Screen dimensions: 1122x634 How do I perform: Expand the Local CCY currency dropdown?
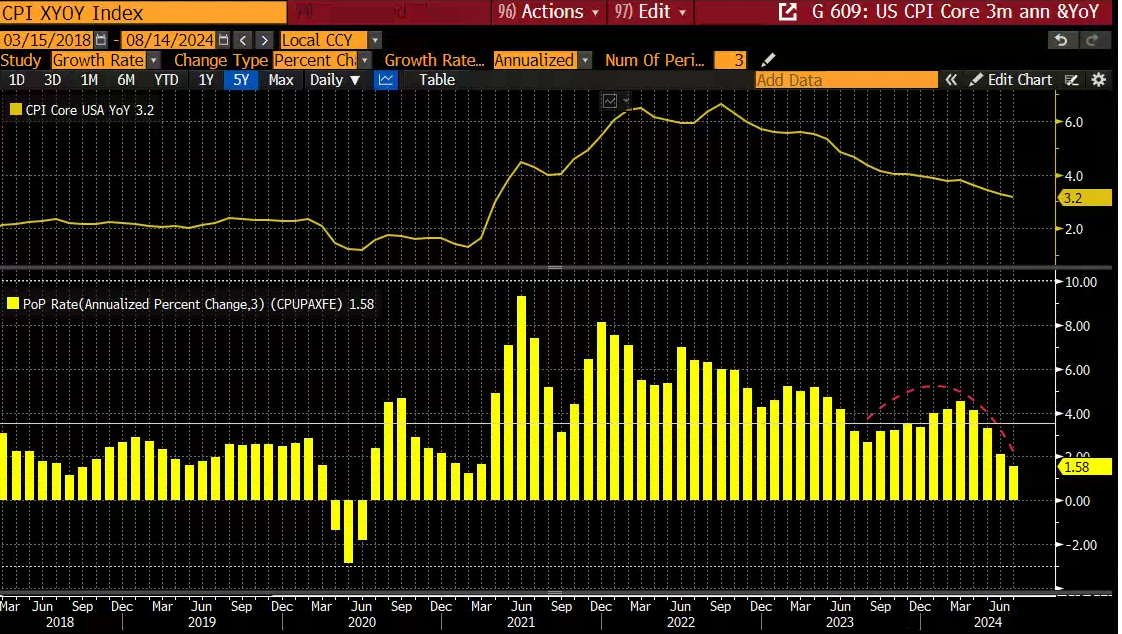[375, 40]
